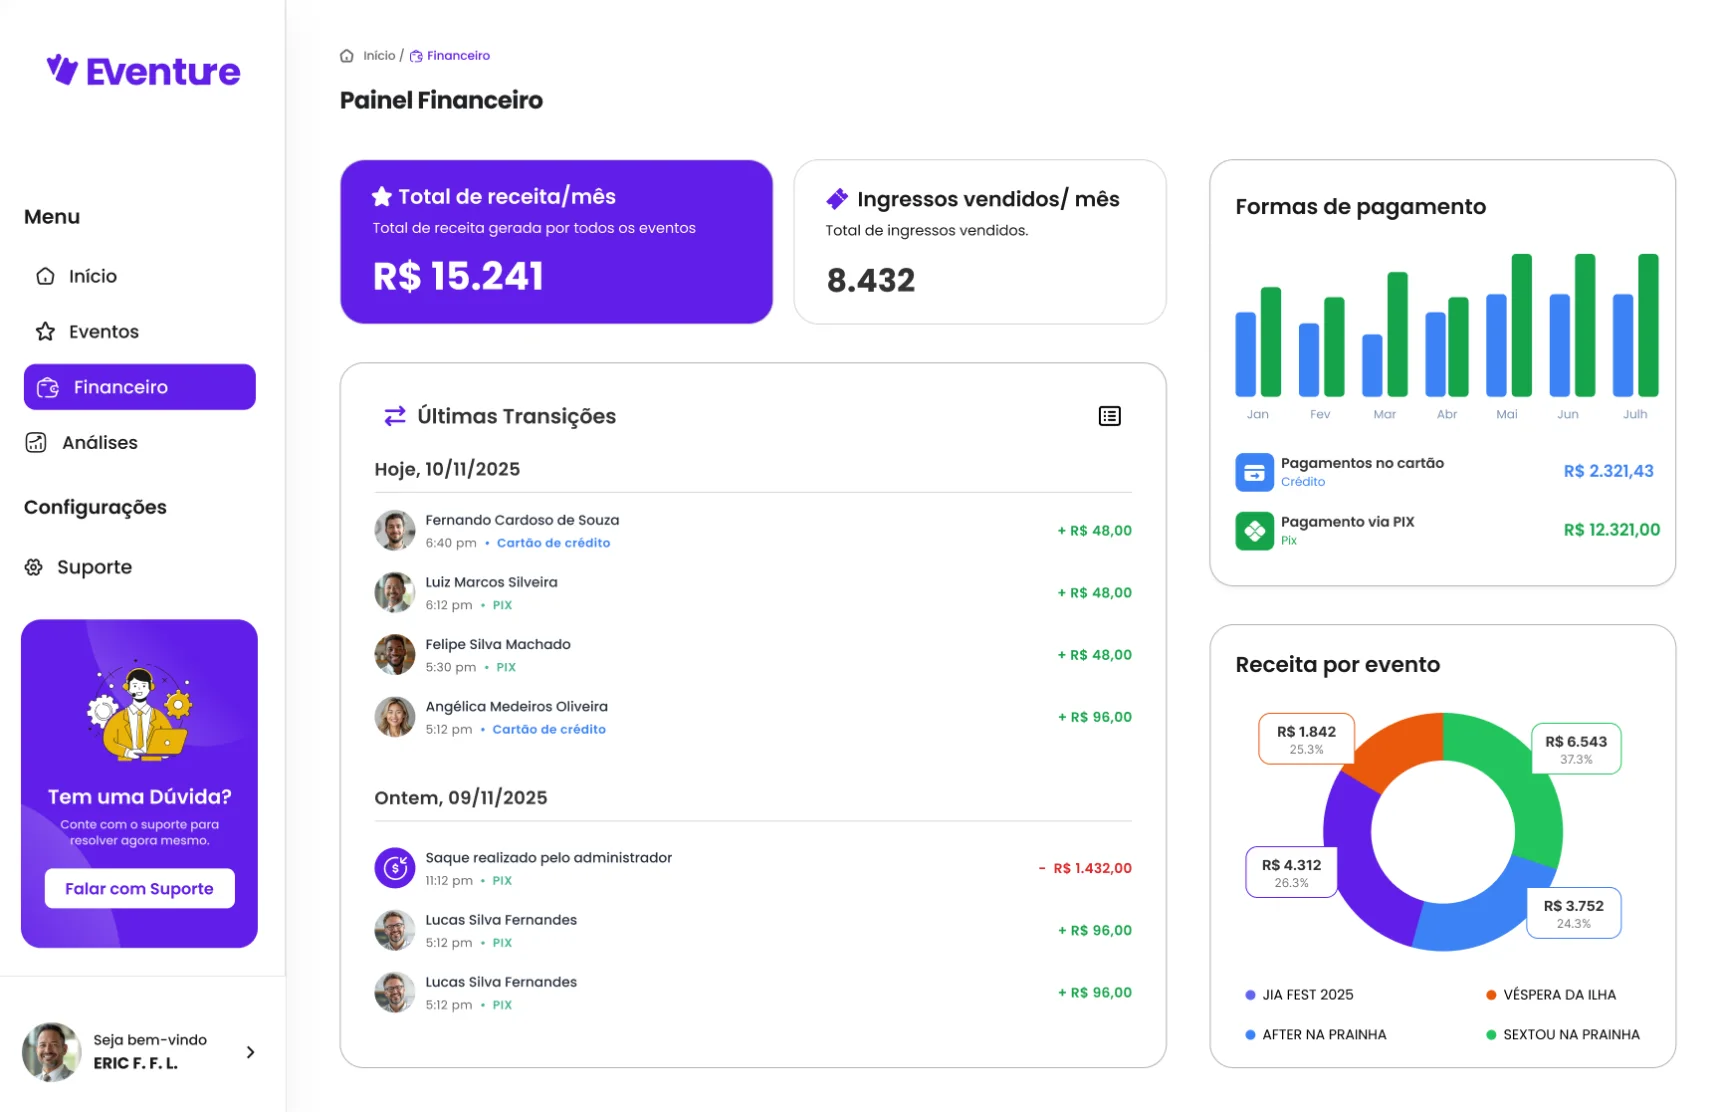Screen dimensions: 1720x1112
Task: Click the Financeiro breadcrumb link
Action: [x=458, y=56]
